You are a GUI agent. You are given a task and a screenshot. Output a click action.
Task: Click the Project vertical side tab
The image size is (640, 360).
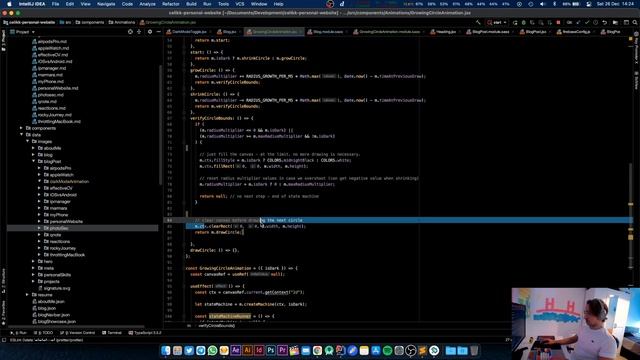coord(4,40)
